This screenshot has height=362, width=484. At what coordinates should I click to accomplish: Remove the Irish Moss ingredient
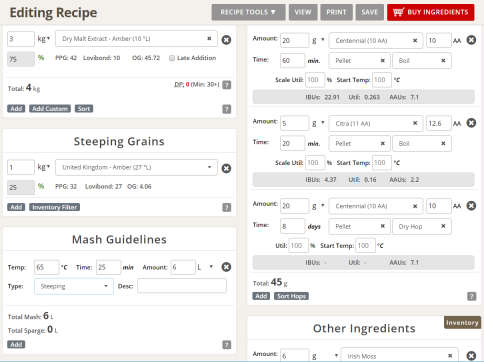pos(471,356)
